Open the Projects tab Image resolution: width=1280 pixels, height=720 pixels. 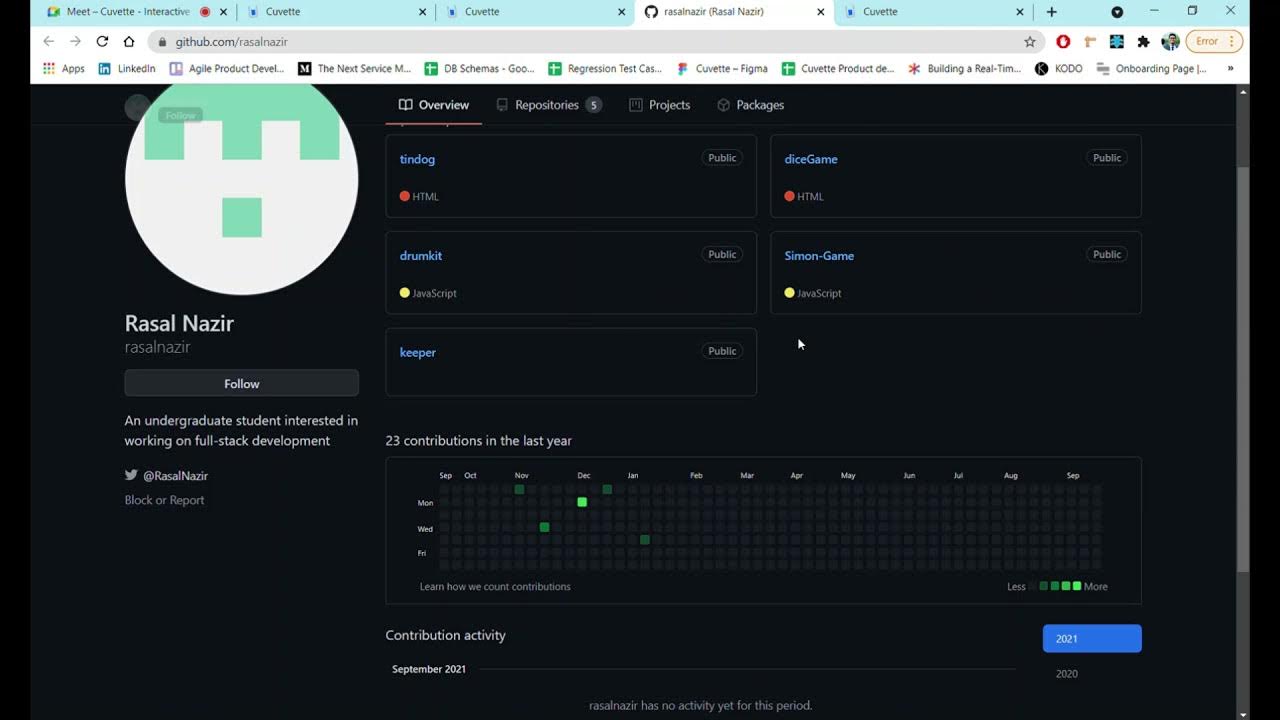(x=660, y=105)
